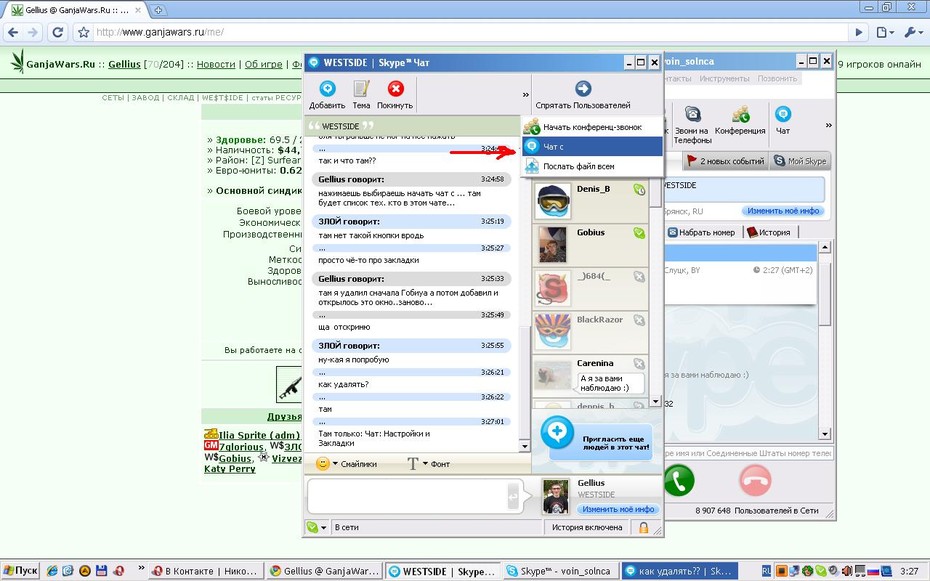Click scroll down arrow of chat messages

[524, 446]
